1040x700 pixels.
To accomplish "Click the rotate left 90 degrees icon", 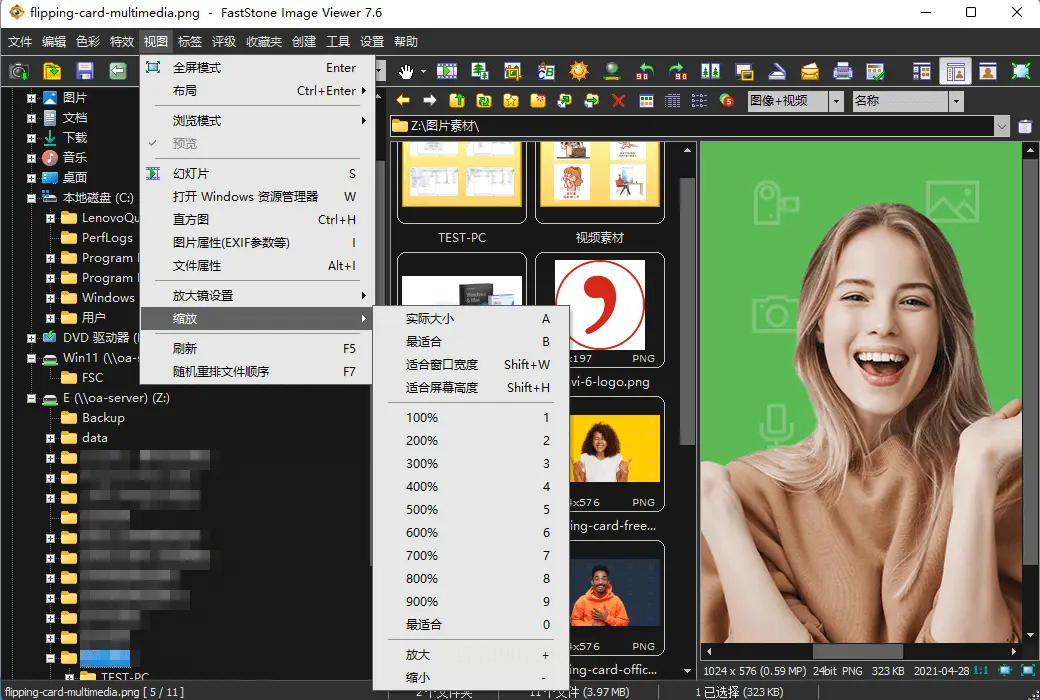I will click(645, 71).
